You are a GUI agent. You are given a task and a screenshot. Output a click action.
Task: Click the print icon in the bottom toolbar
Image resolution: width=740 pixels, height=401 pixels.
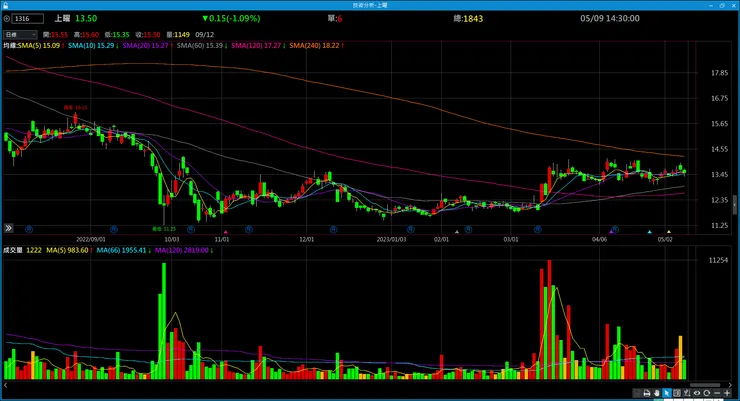coord(647,393)
